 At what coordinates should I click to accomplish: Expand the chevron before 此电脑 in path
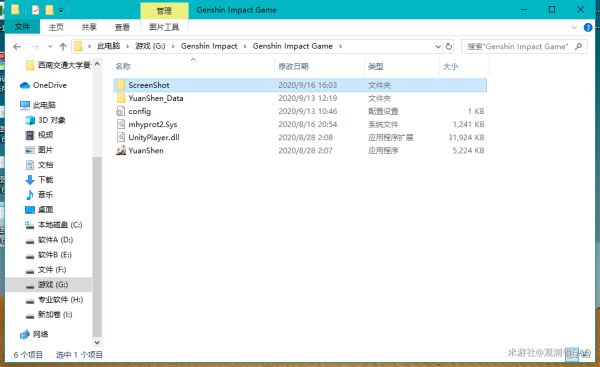[89, 46]
